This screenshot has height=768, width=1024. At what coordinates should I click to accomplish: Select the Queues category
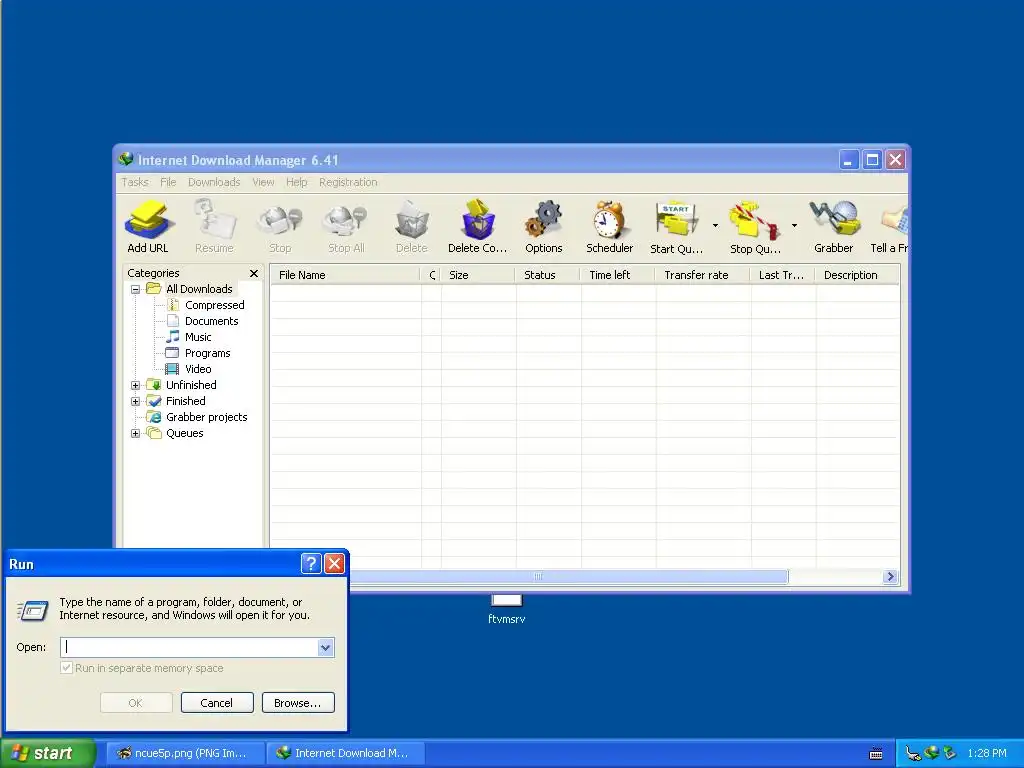point(184,433)
